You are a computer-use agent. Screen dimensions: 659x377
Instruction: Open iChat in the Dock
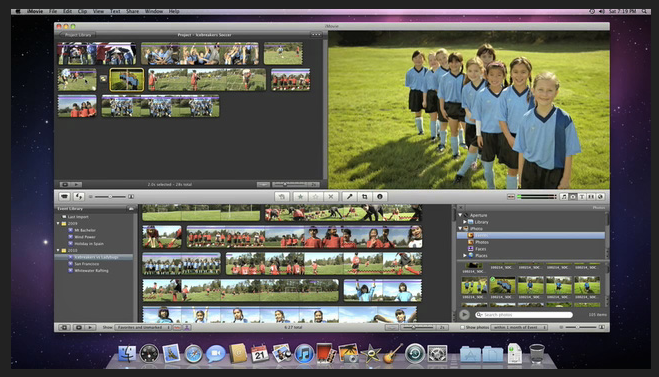[x=216, y=353]
